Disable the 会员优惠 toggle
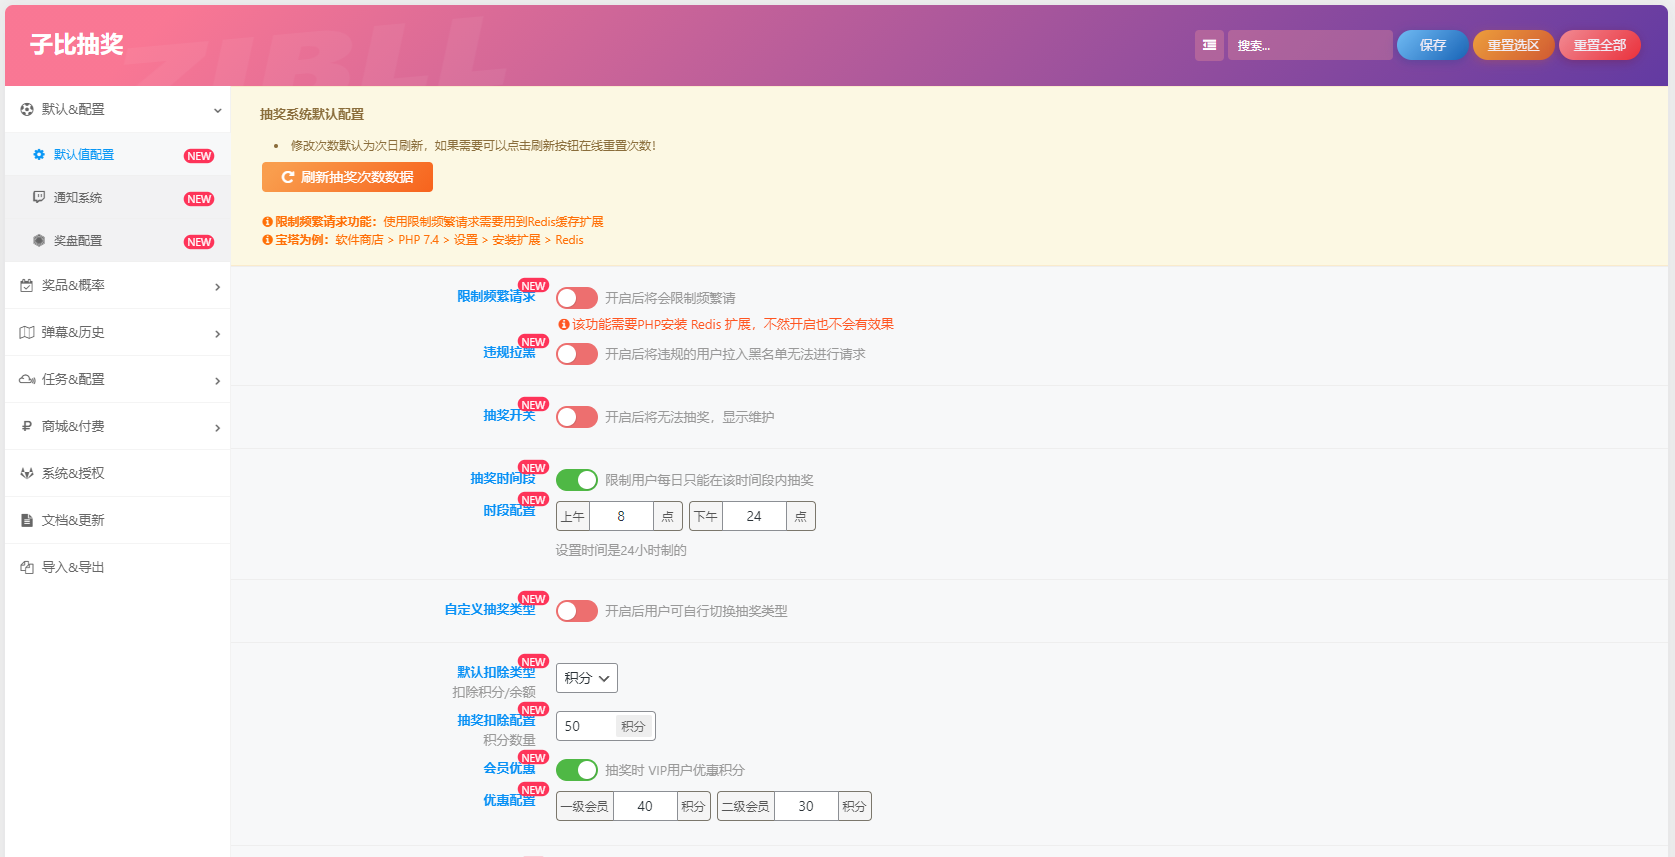Image resolution: width=1675 pixels, height=857 pixels. click(x=576, y=770)
